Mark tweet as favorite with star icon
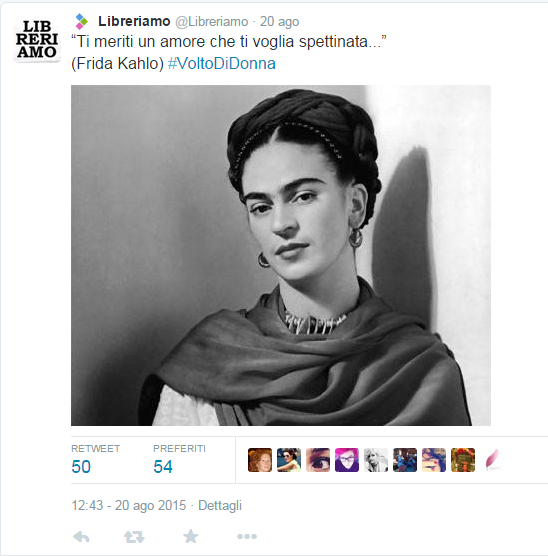548x556 pixels. coord(190,536)
